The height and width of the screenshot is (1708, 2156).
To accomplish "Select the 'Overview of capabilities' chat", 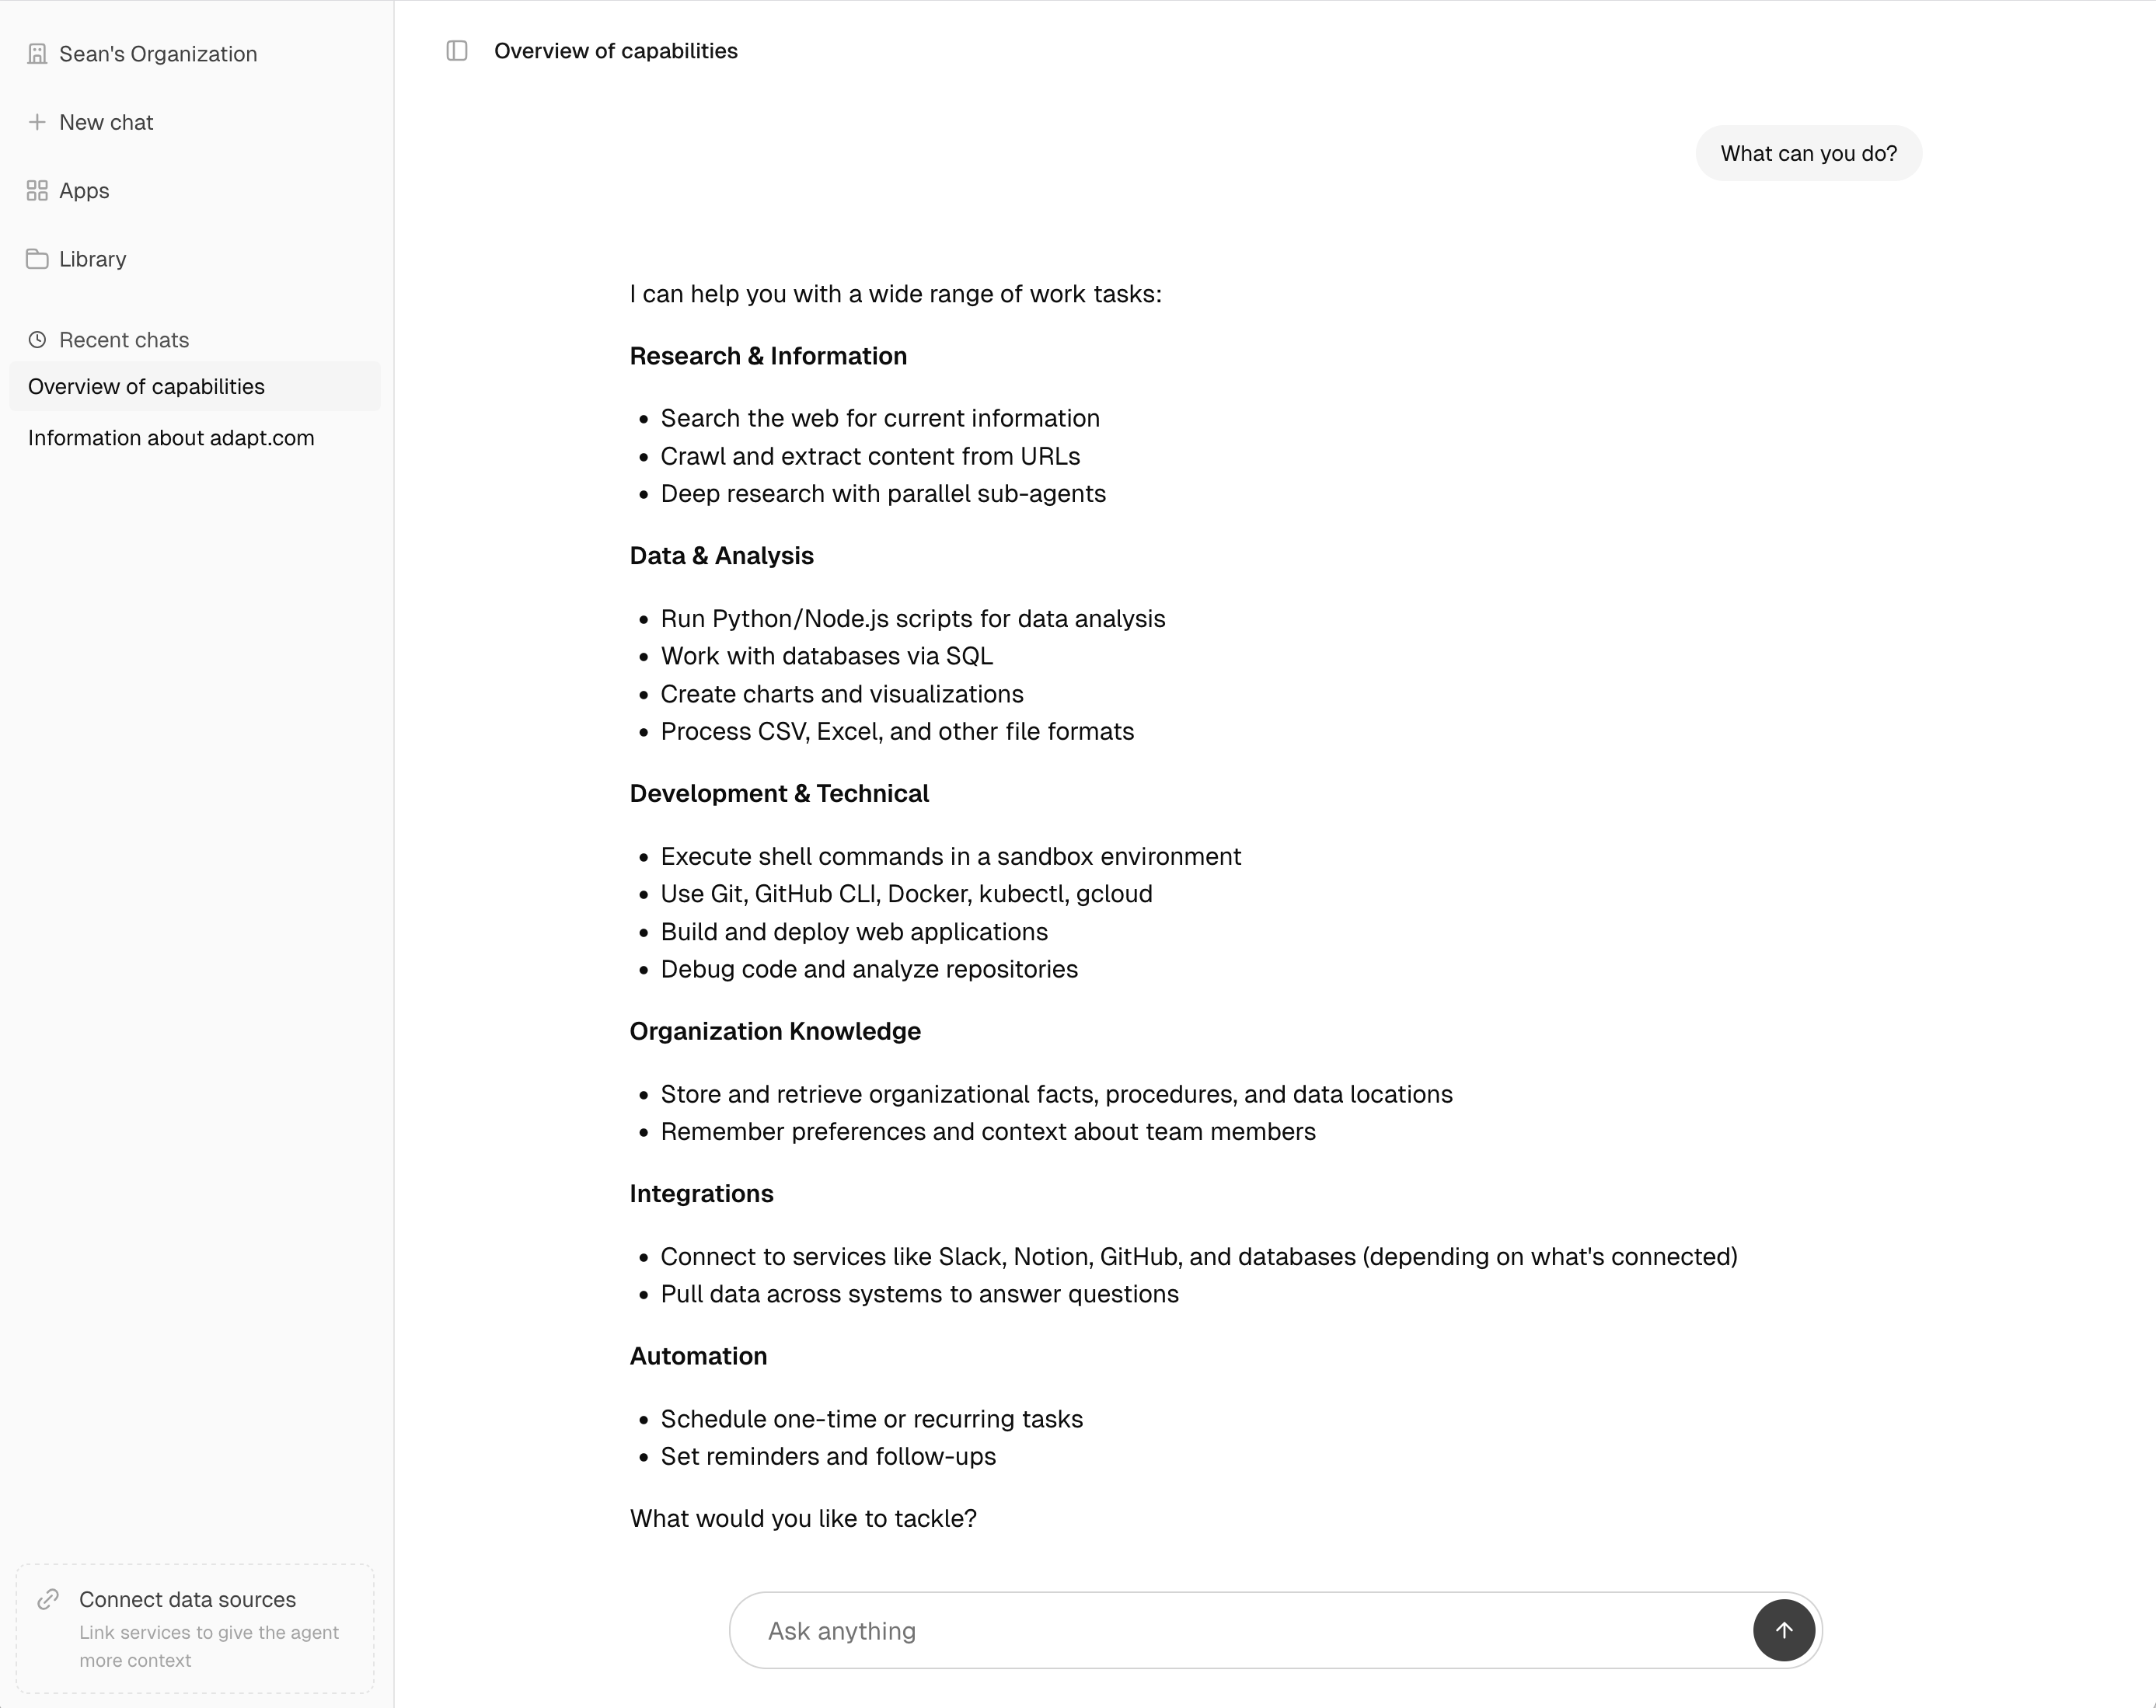I will coord(147,386).
